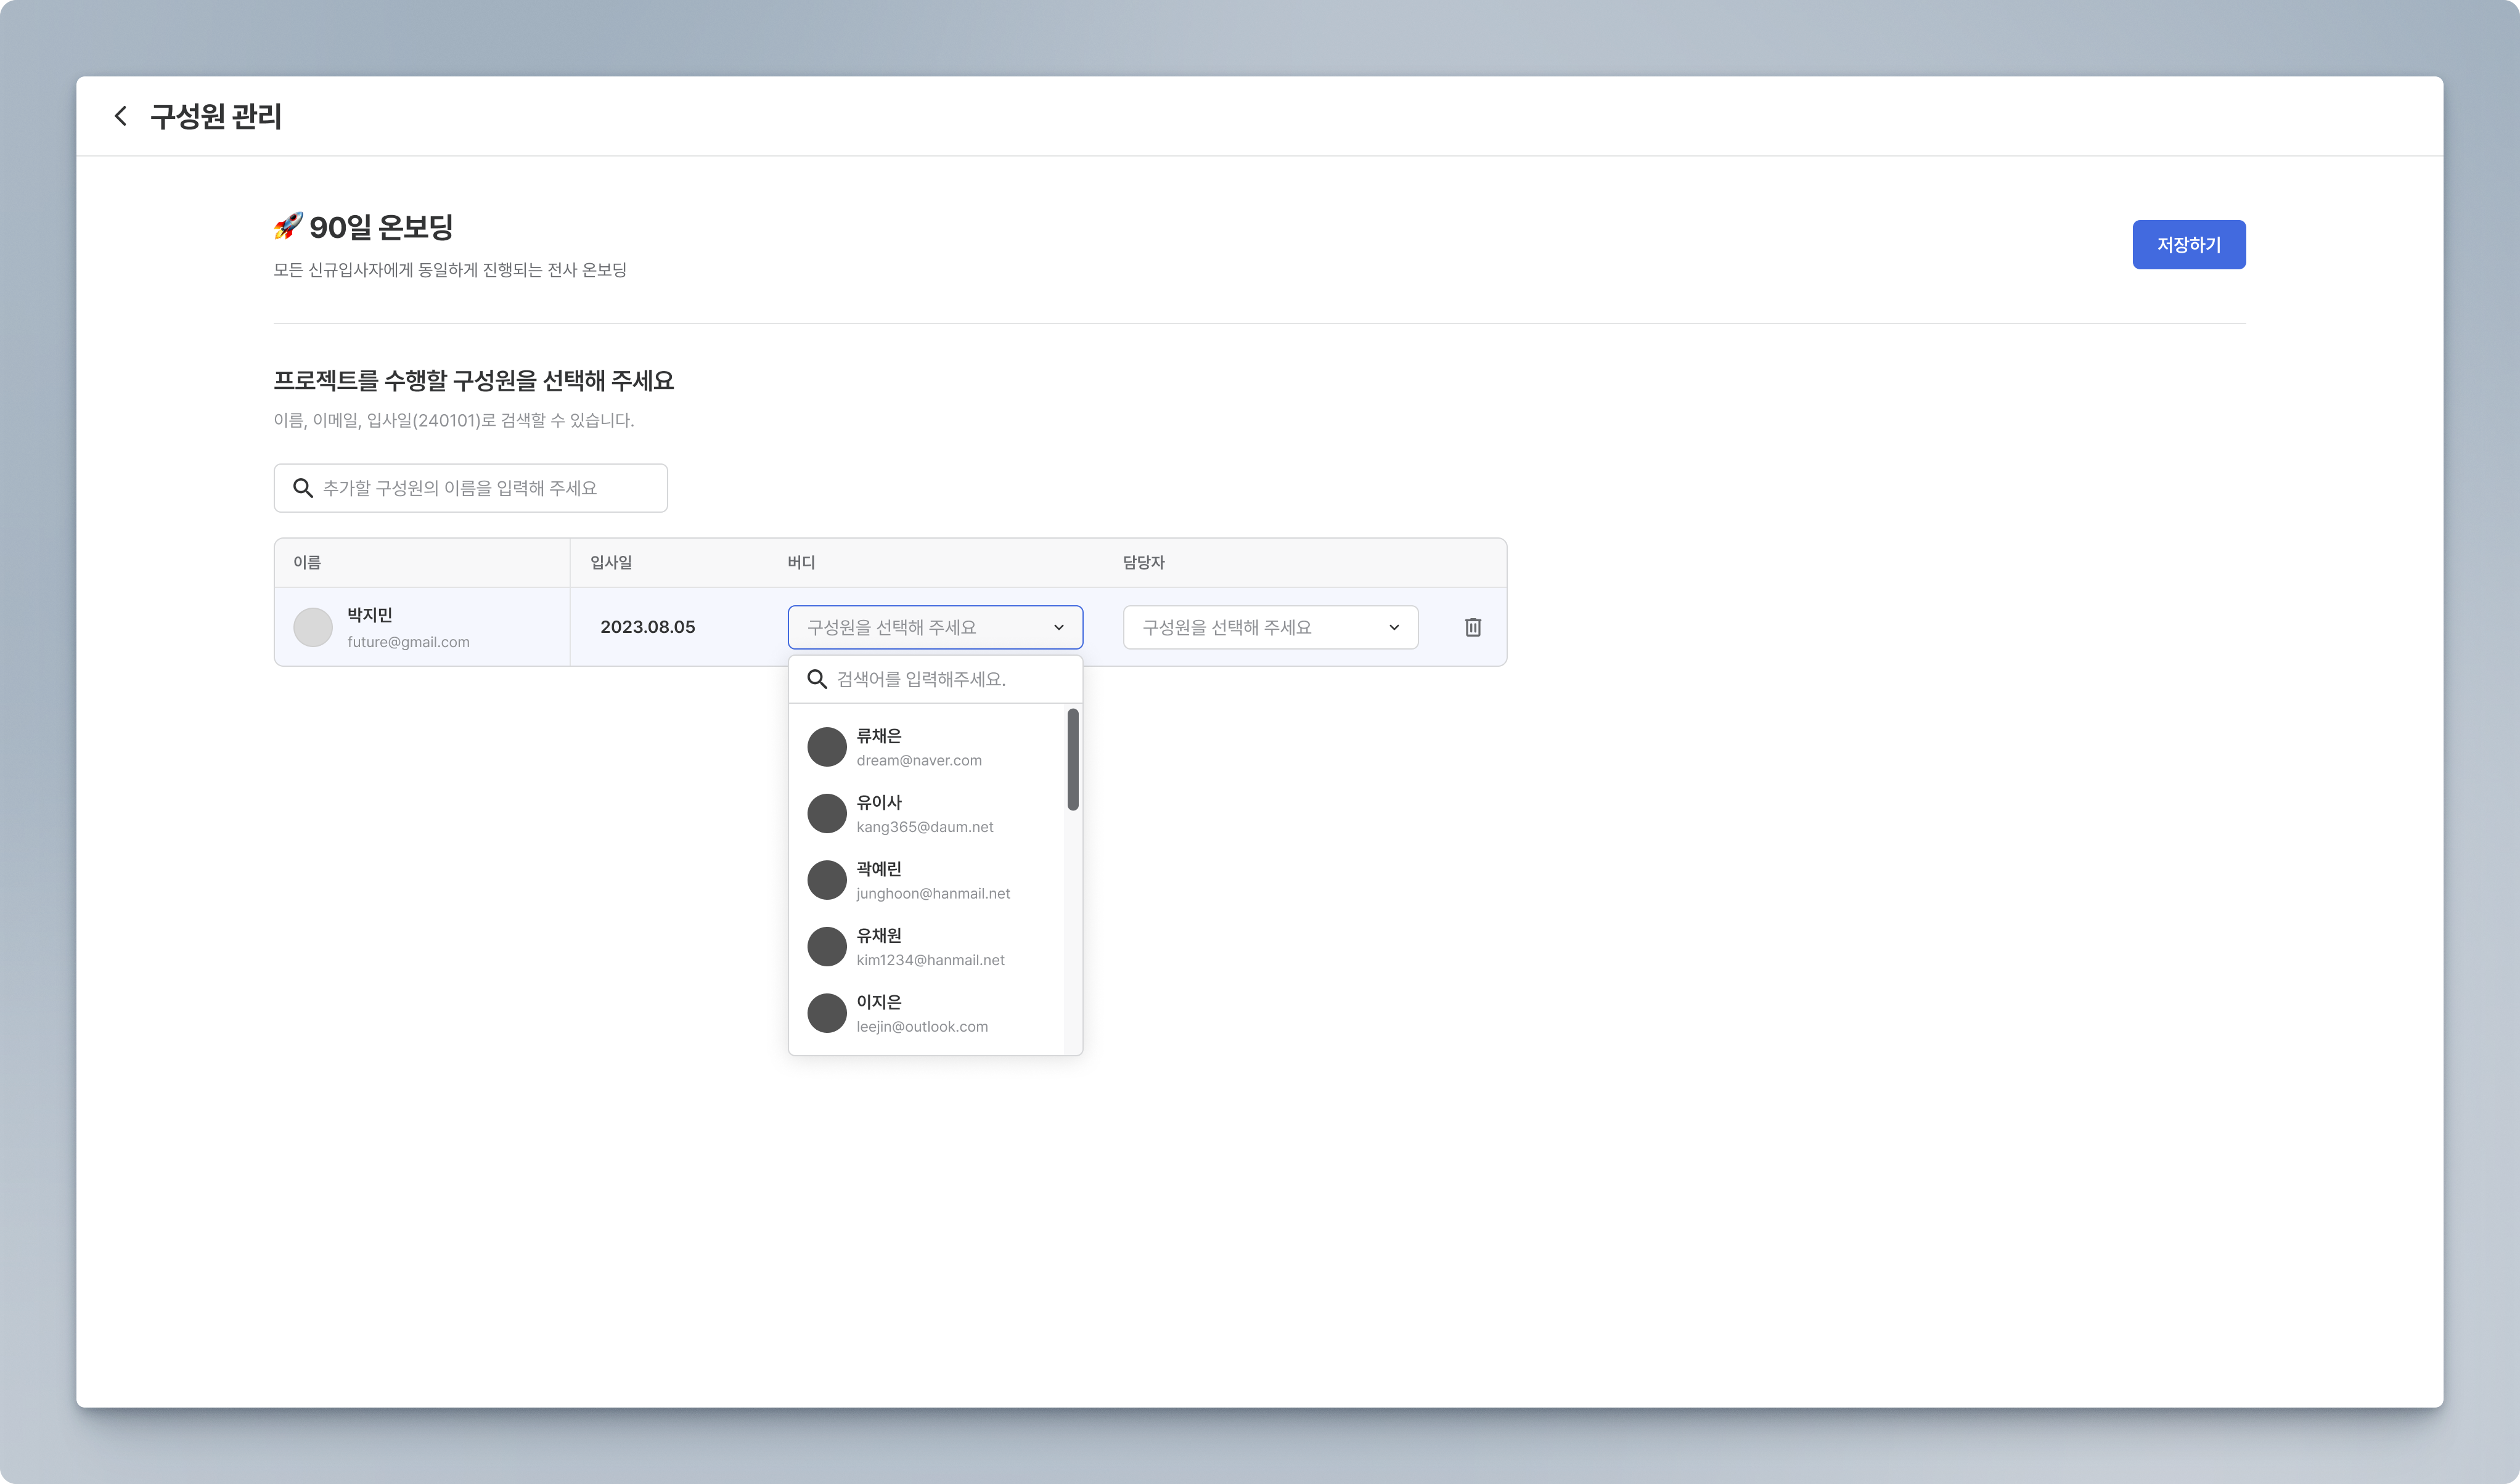Pick 유이사 kang365@daum.net from the list
This screenshot has width=2520, height=1484.
pos(924,814)
